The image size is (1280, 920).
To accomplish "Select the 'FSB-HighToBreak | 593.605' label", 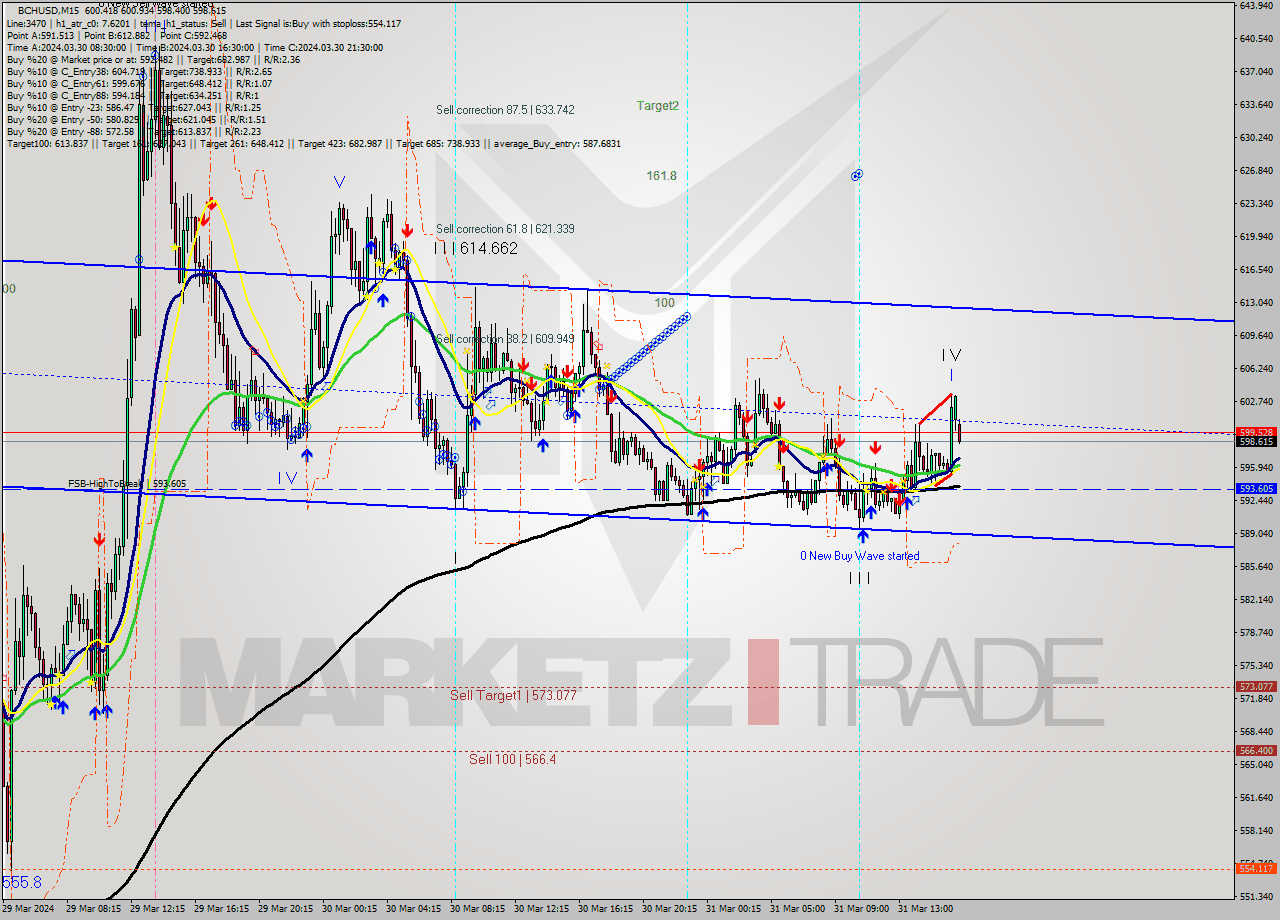I will coord(127,484).
